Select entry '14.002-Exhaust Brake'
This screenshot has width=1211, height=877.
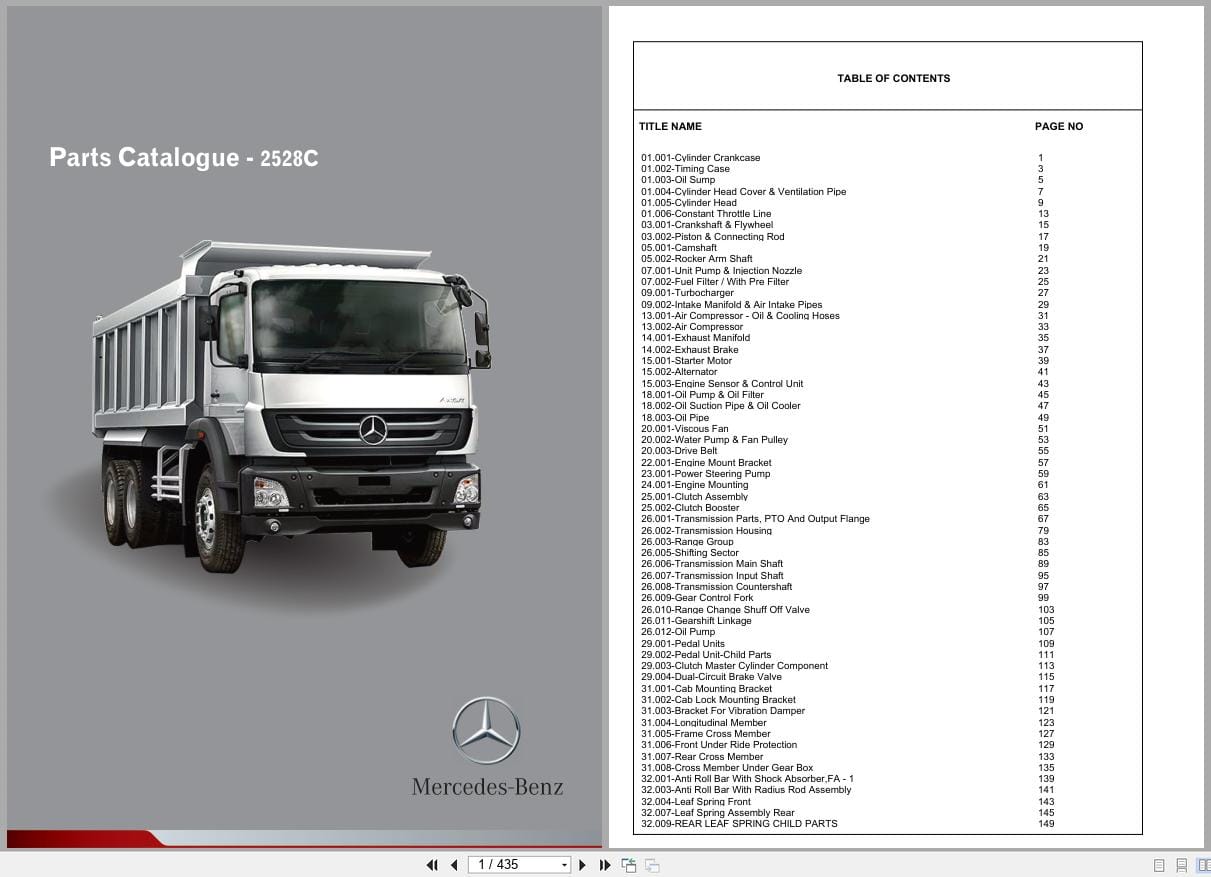[690, 350]
